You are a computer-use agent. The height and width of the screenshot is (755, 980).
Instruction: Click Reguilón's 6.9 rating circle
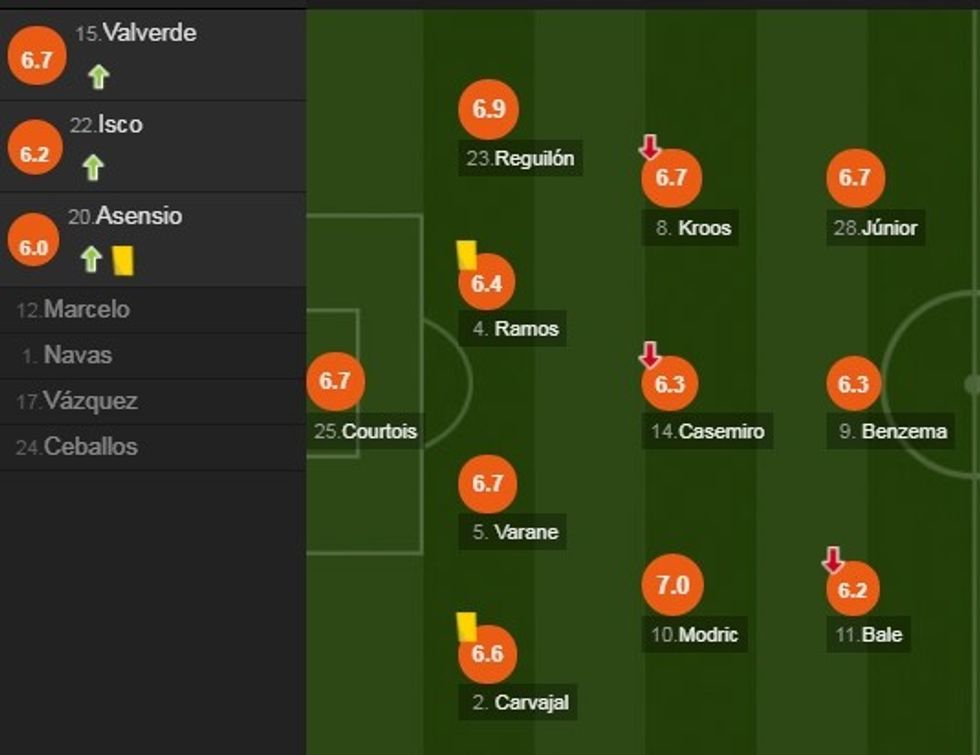pos(488,110)
